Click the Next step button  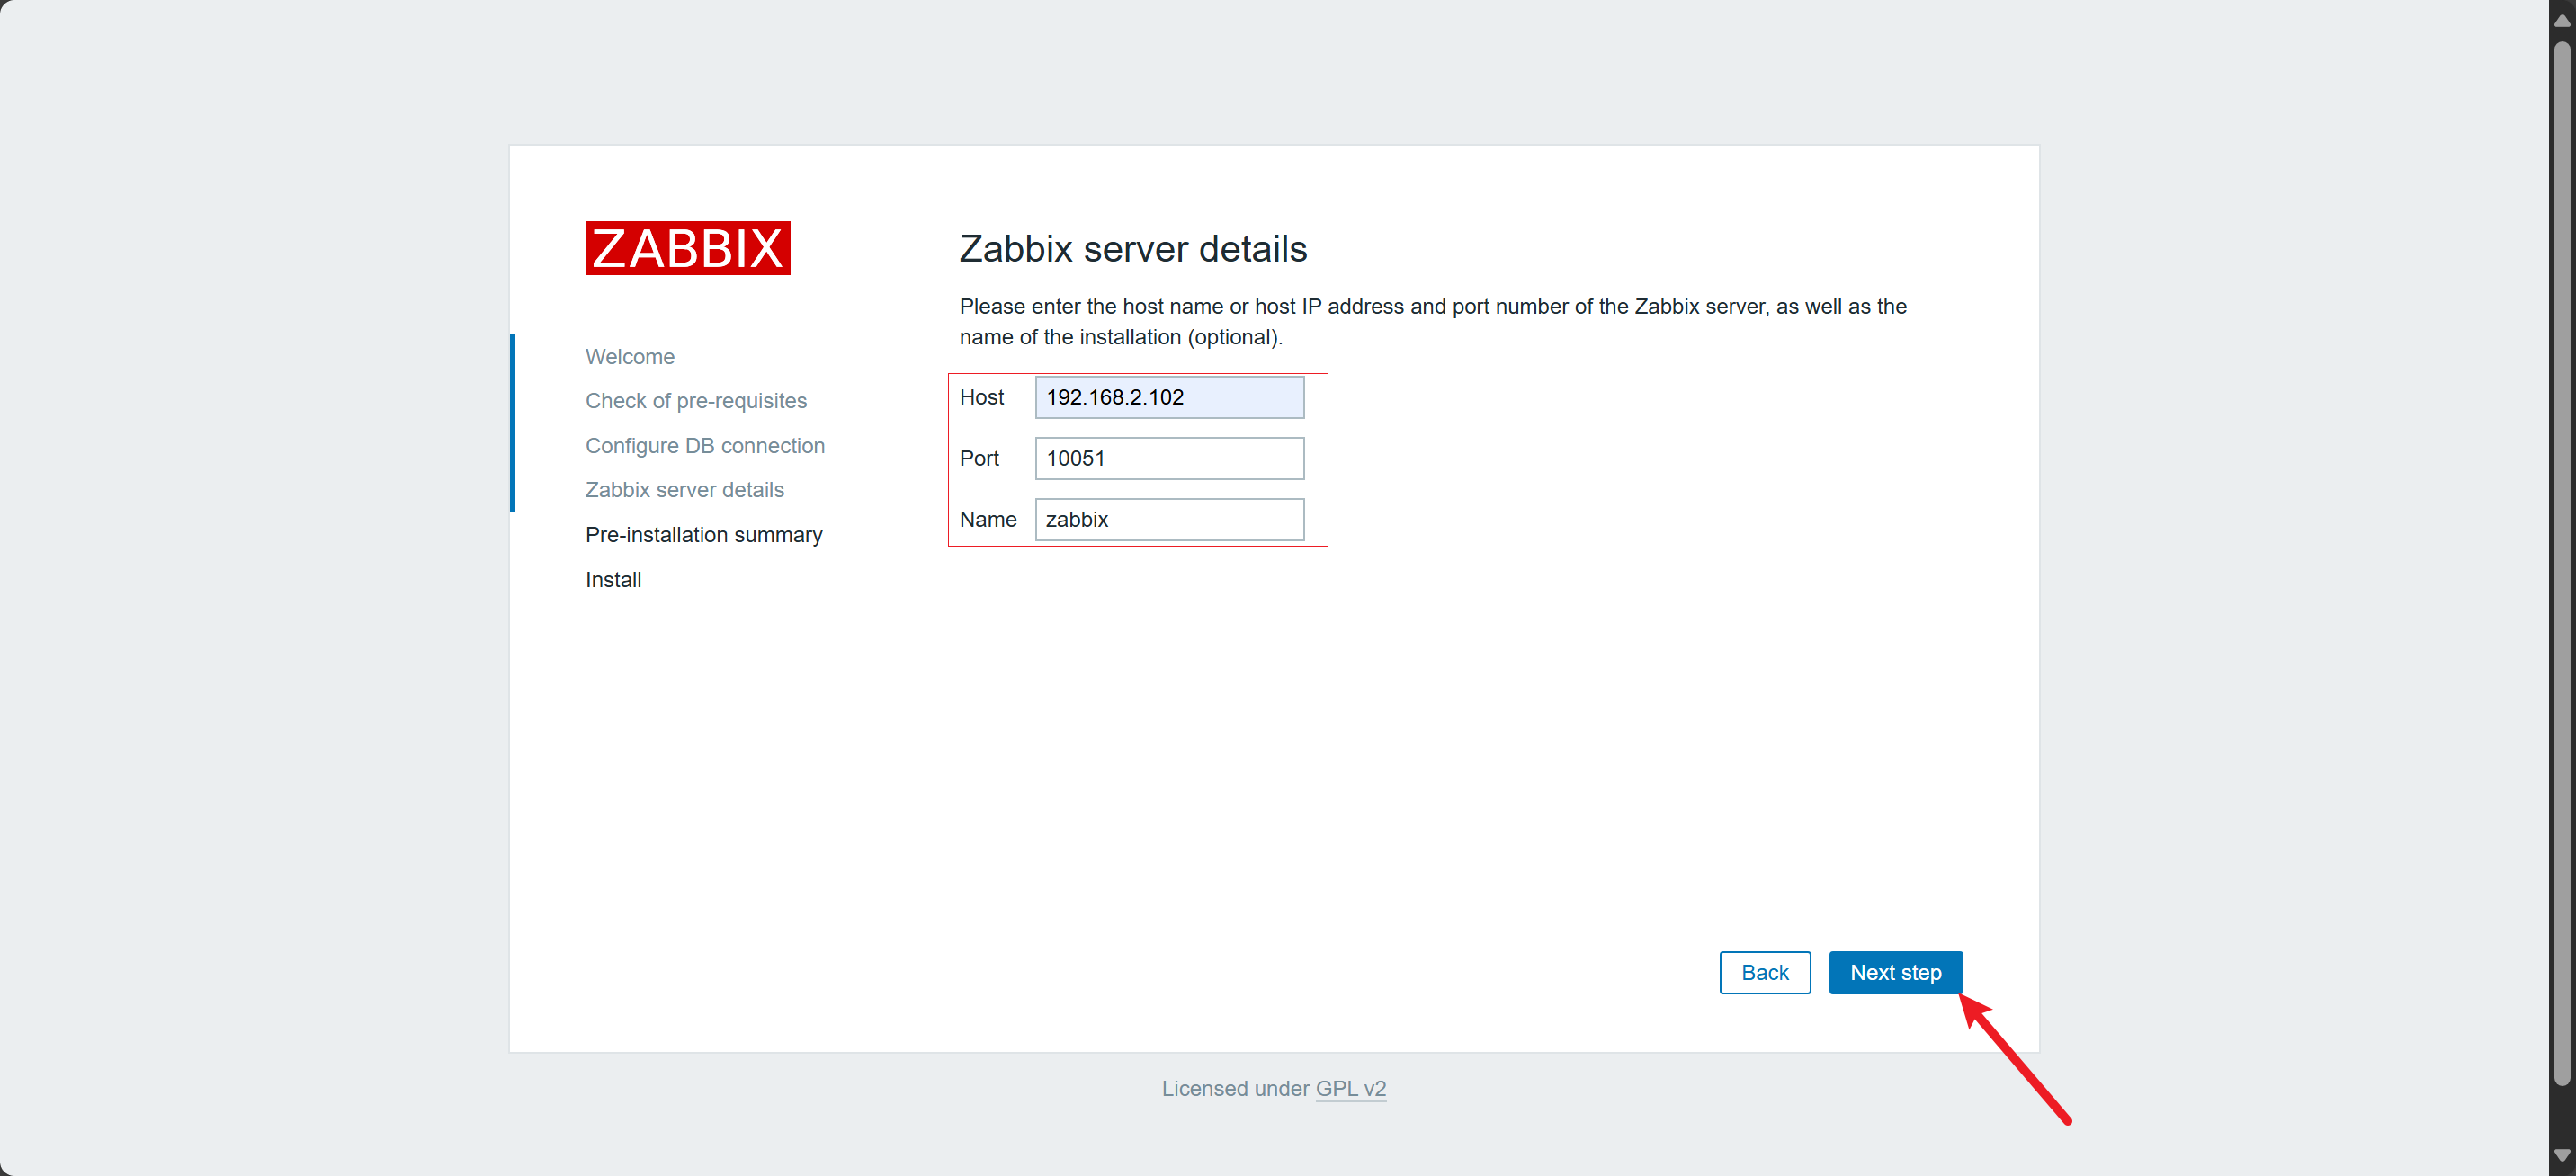click(x=1895, y=972)
